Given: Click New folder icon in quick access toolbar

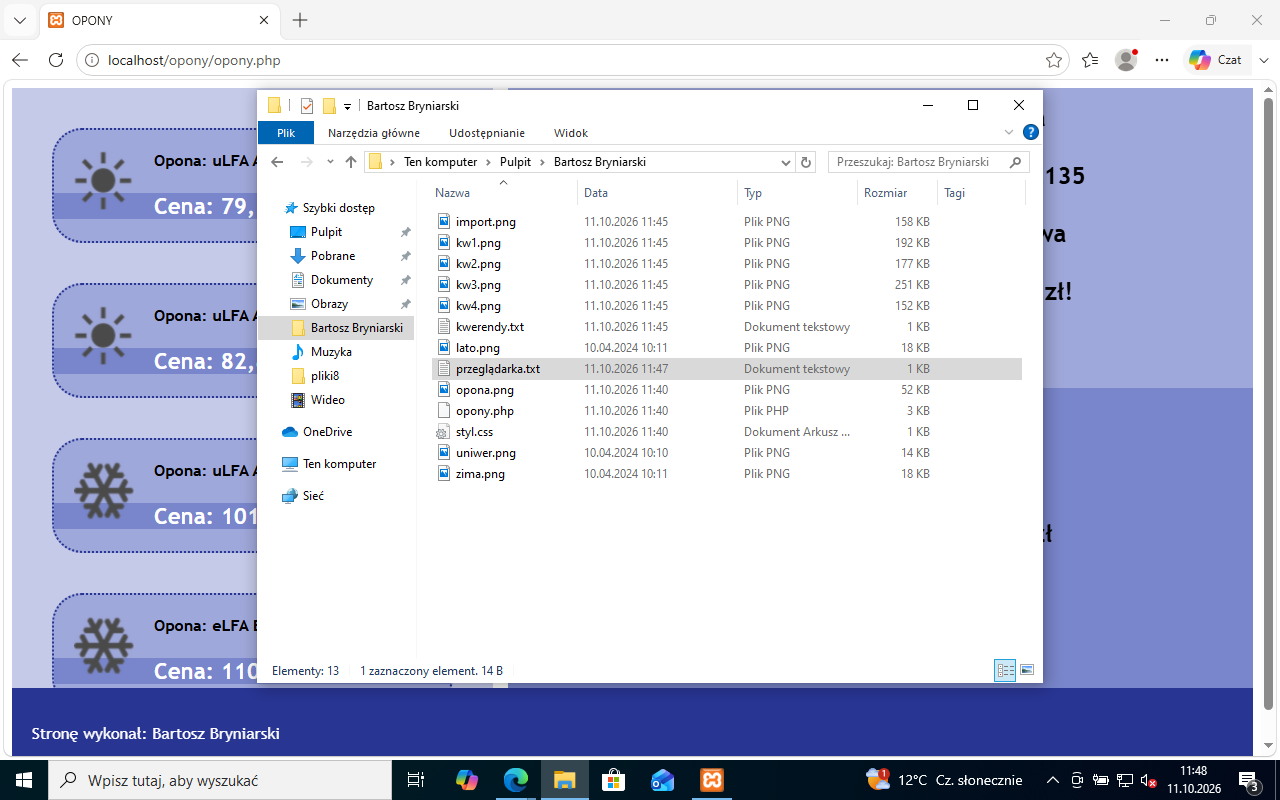Looking at the screenshot, I should tap(329, 106).
